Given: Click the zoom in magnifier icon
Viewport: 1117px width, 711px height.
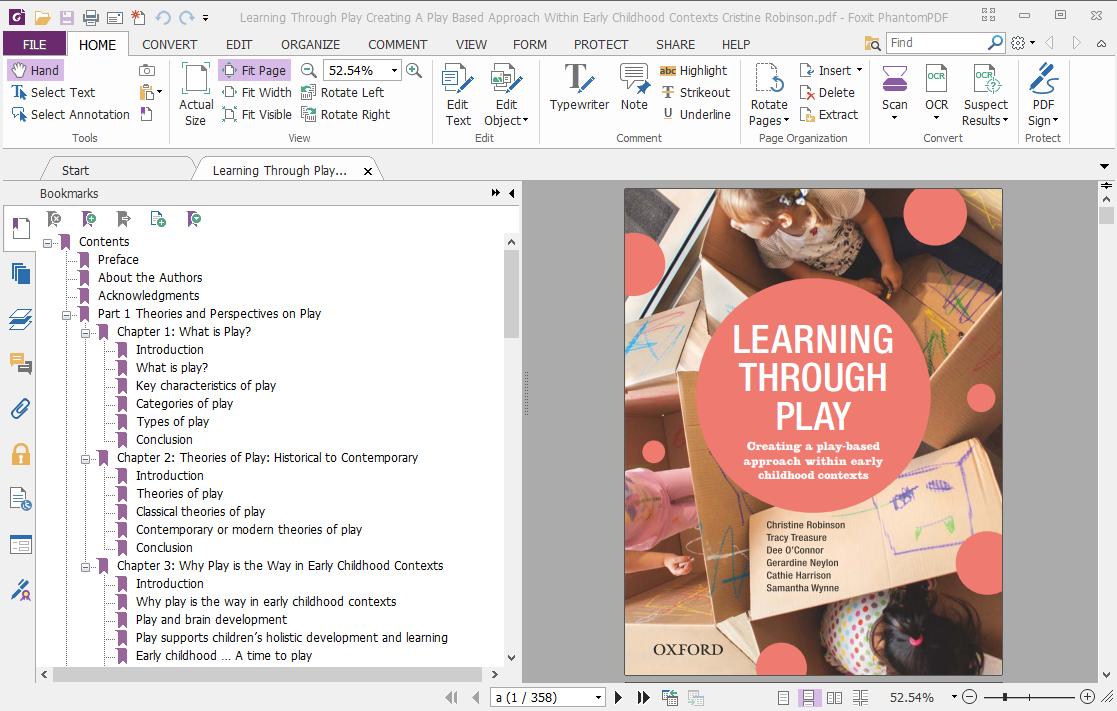Looking at the screenshot, I should [x=414, y=70].
